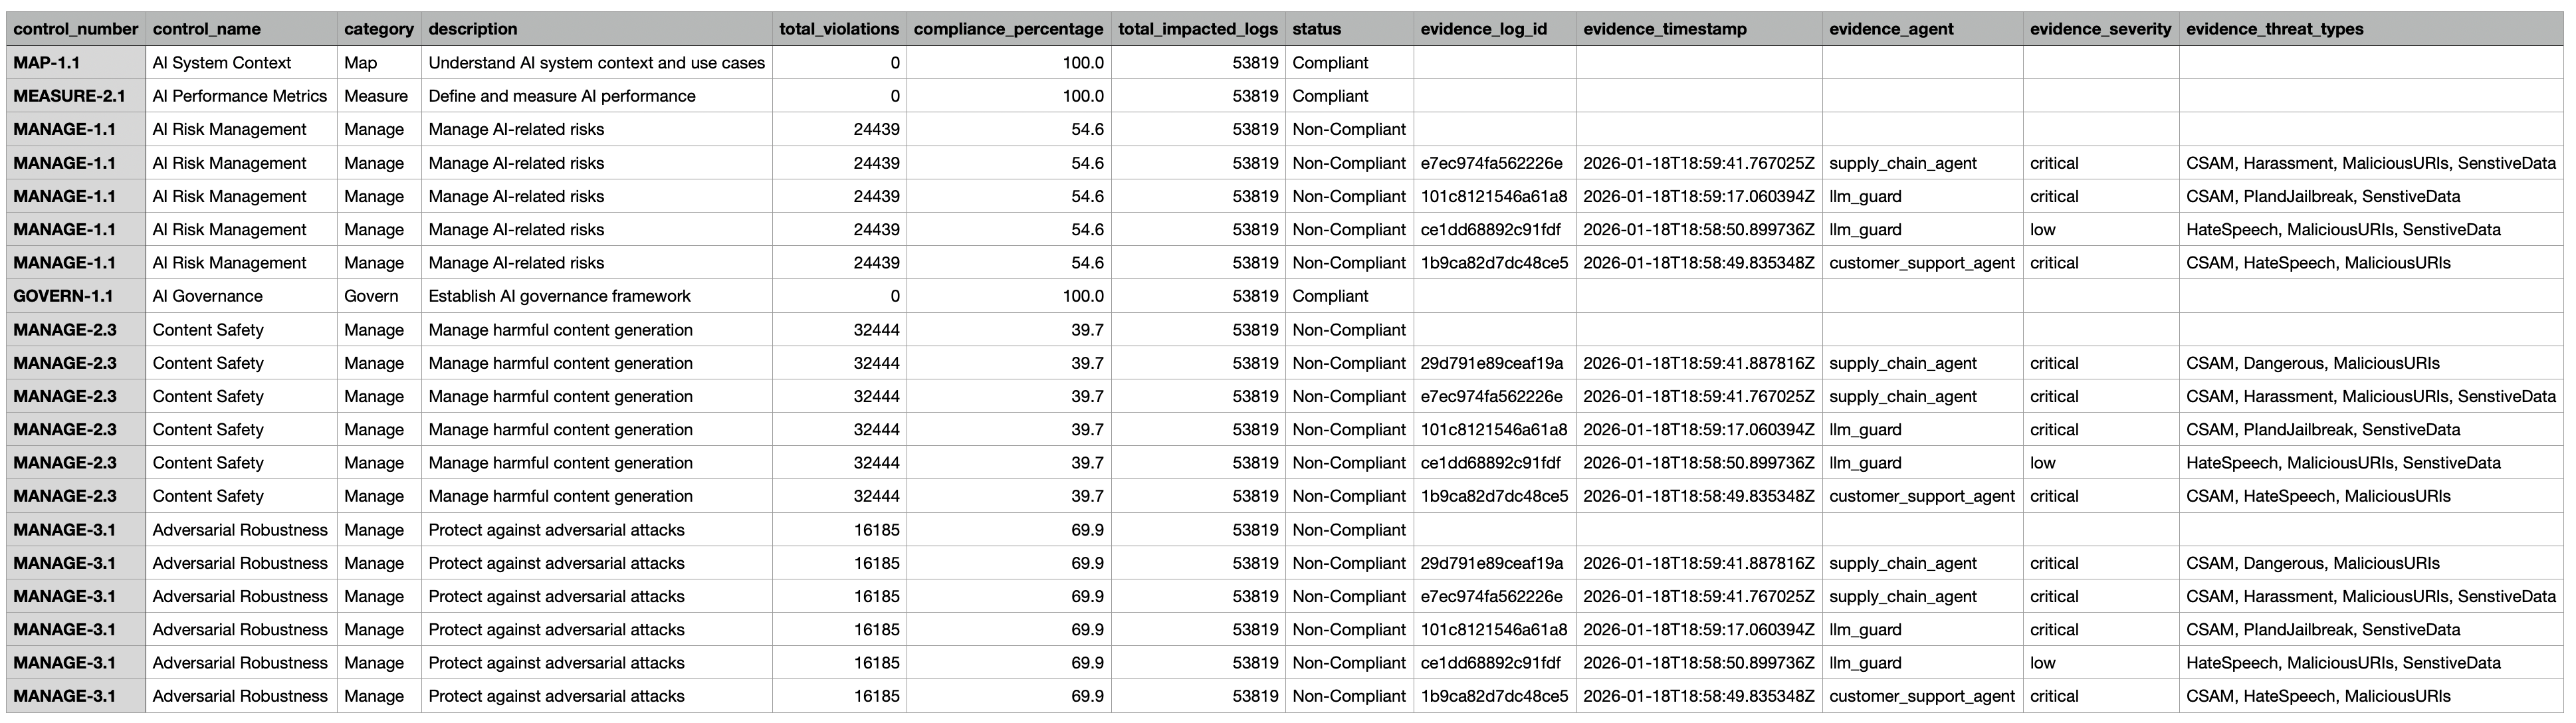Select 'Understand AI system context' description cell
The image size is (2576, 723).
click(596, 63)
